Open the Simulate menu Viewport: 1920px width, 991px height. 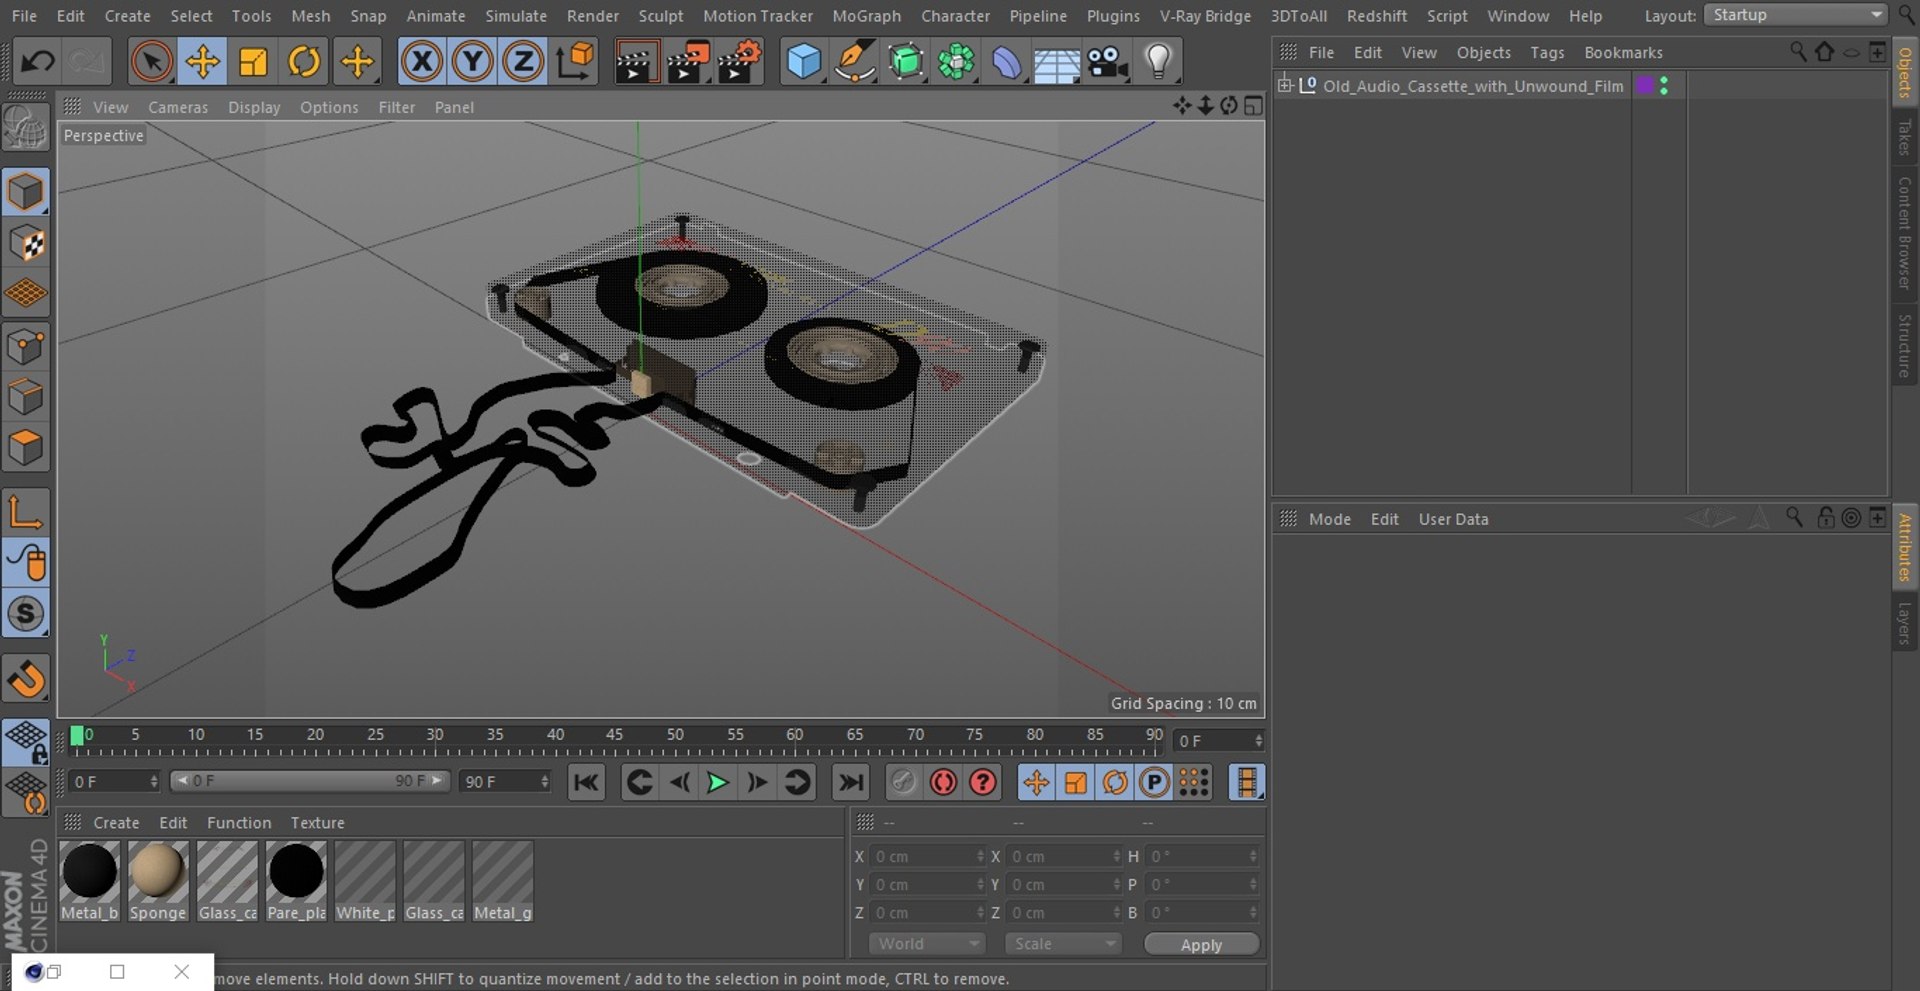(516, 16)
